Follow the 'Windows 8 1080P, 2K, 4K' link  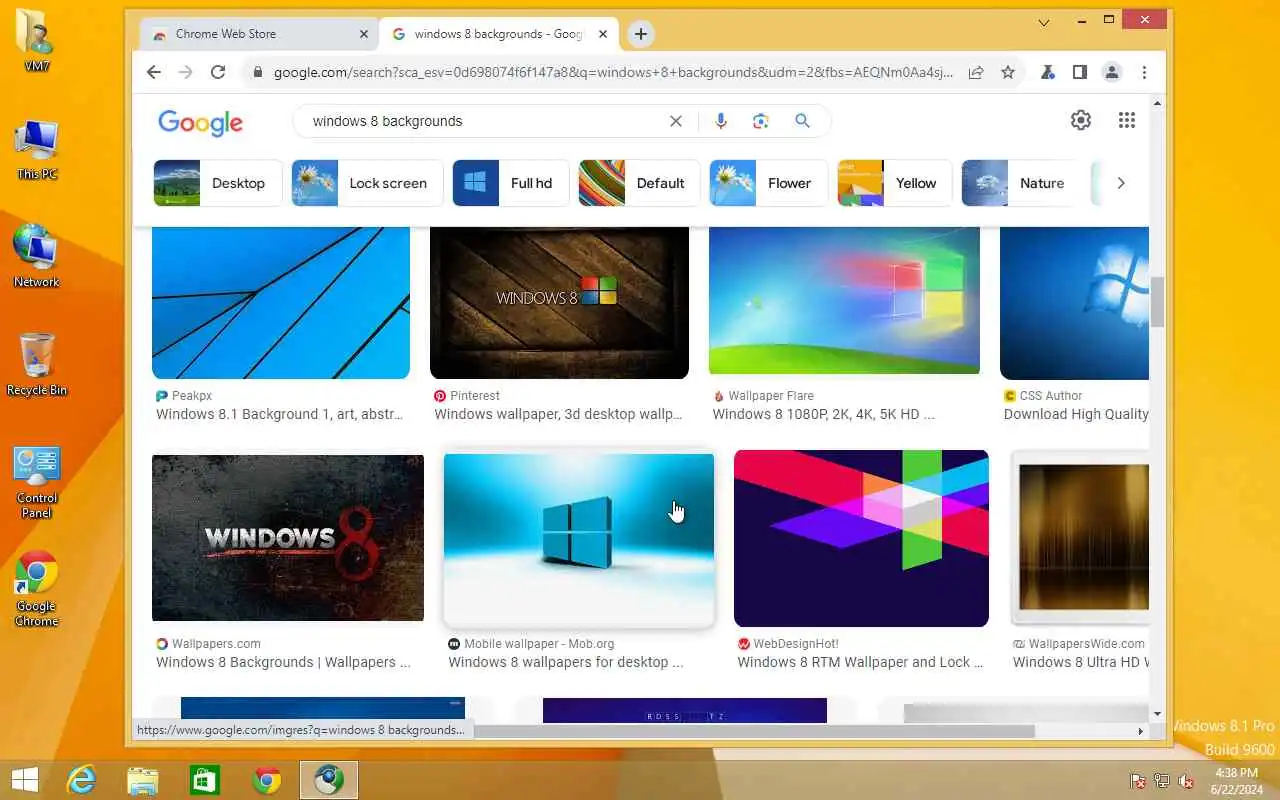(x=824, y=414)
